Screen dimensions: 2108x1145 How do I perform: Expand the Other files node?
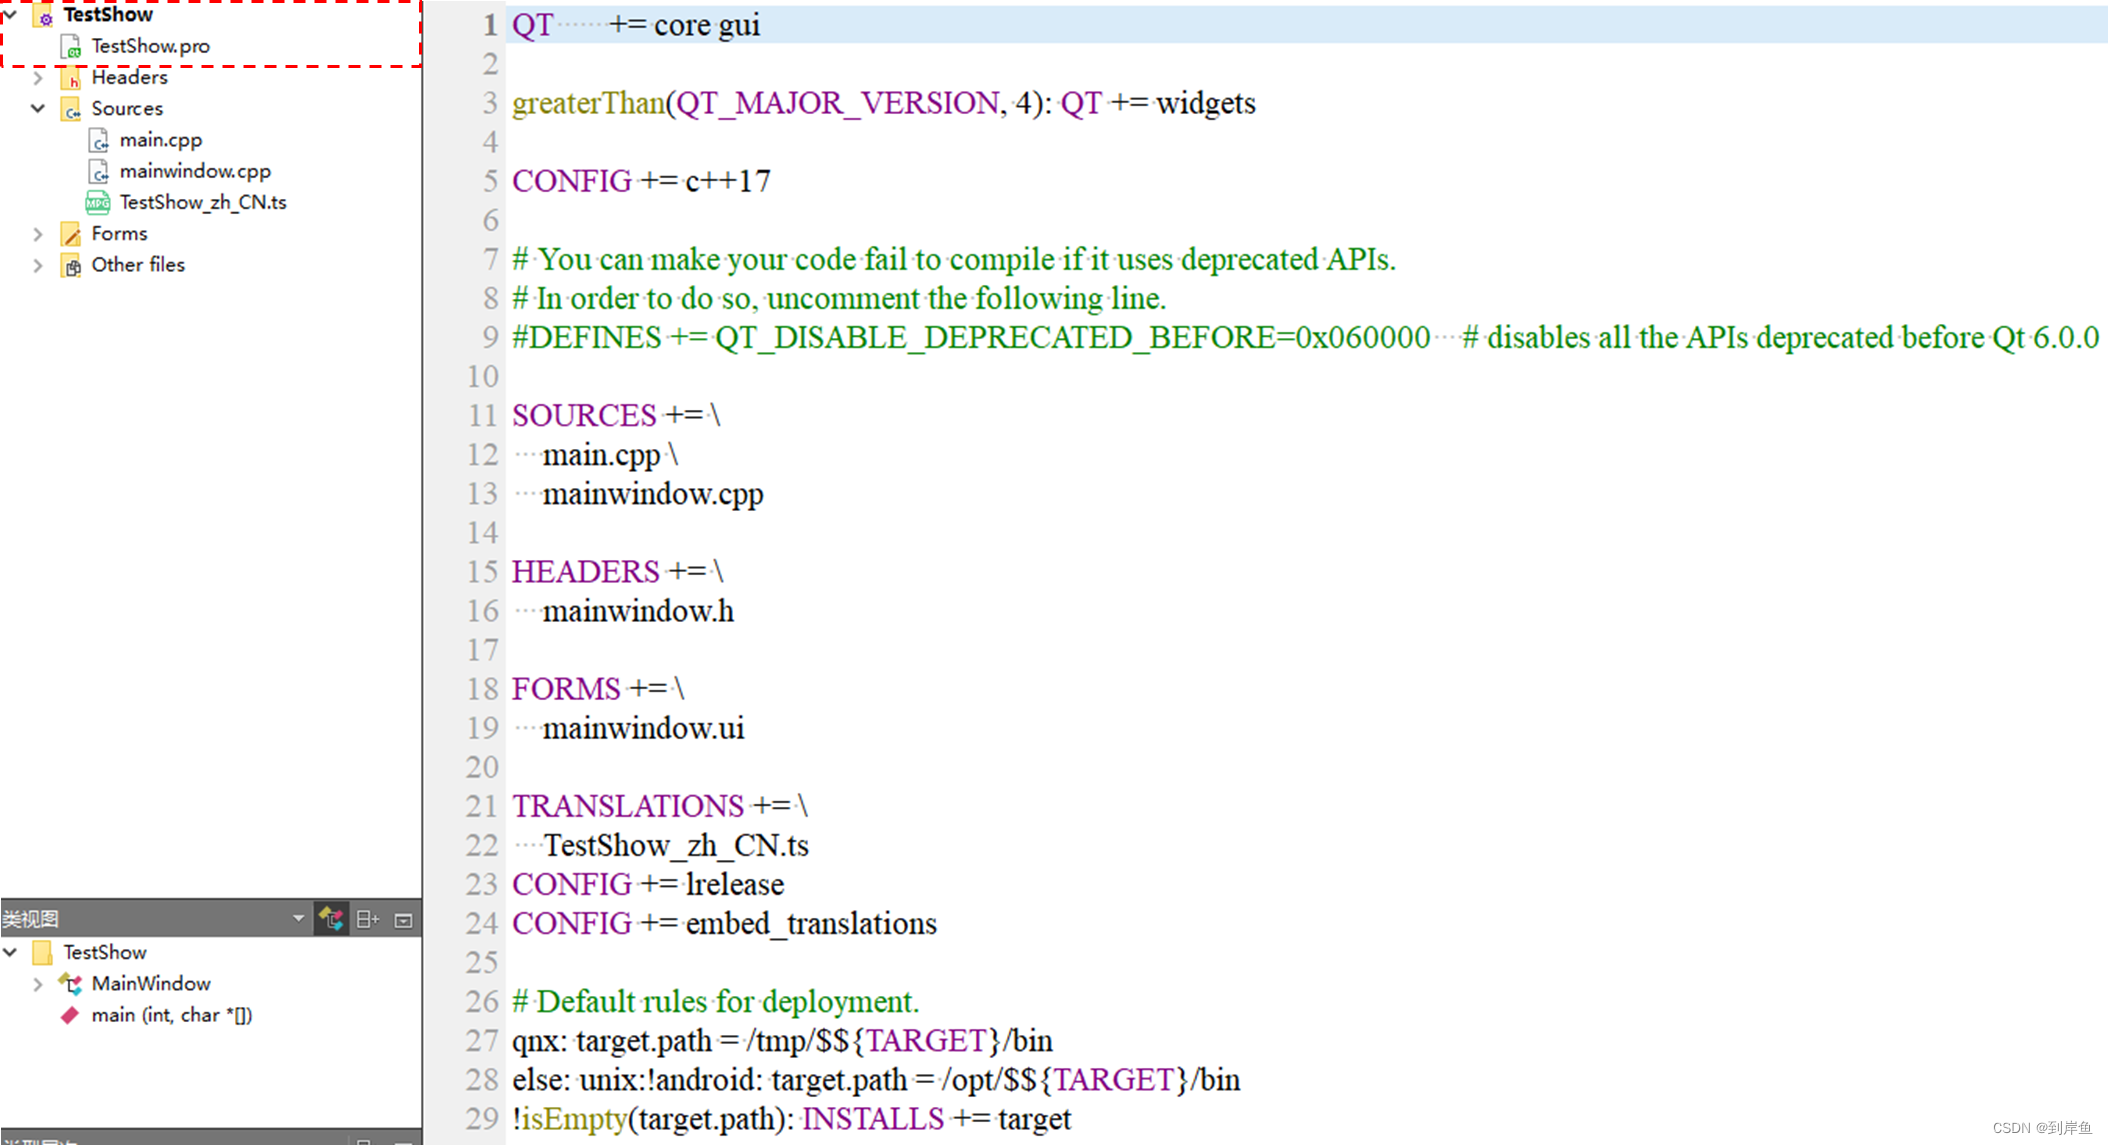pyautogui.click(x=38, y=264)
